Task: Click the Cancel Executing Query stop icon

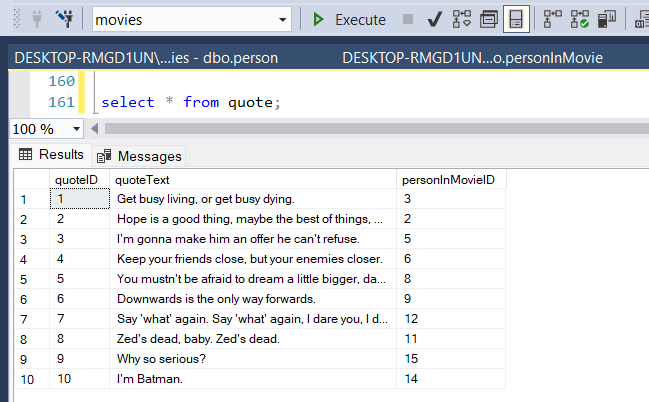Action: tap(408, 19)
